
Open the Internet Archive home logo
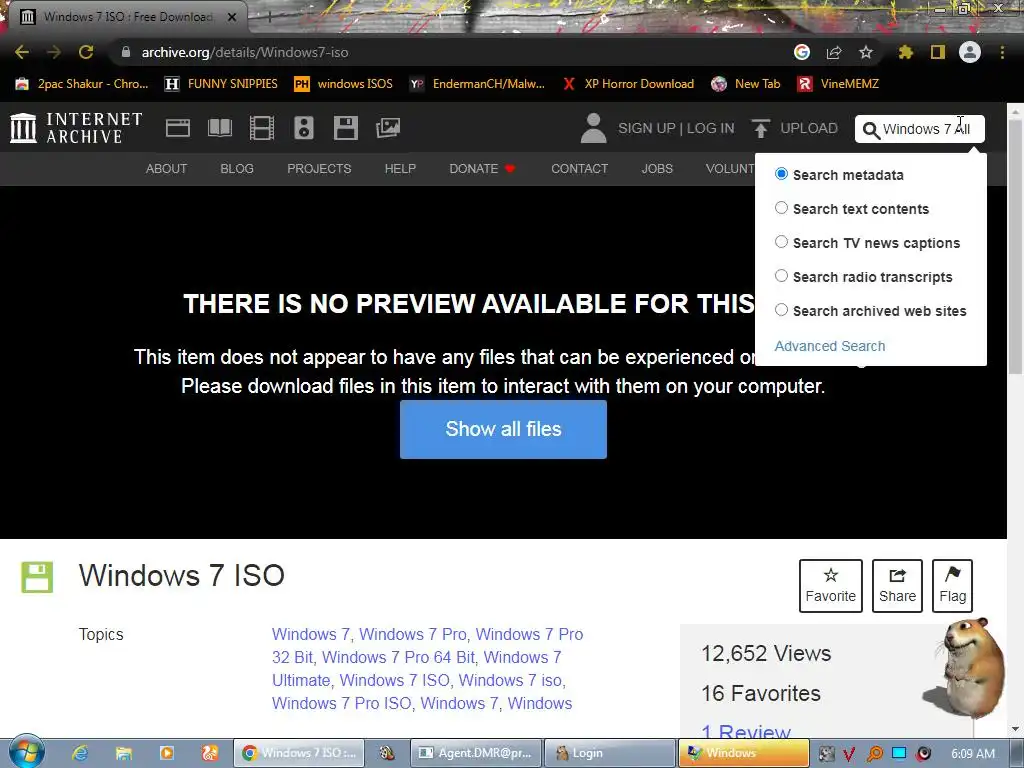pos(76,128)
